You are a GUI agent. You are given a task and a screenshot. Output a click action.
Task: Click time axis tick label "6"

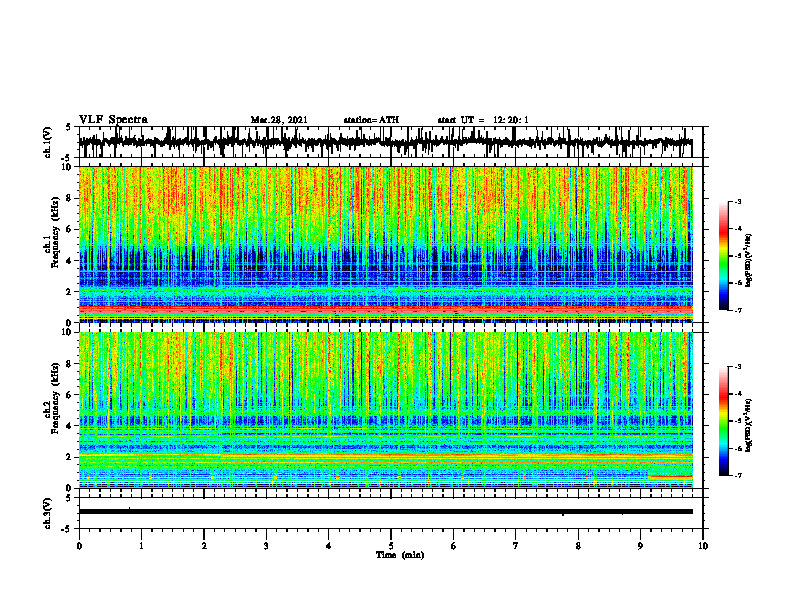tap(454, 546)
